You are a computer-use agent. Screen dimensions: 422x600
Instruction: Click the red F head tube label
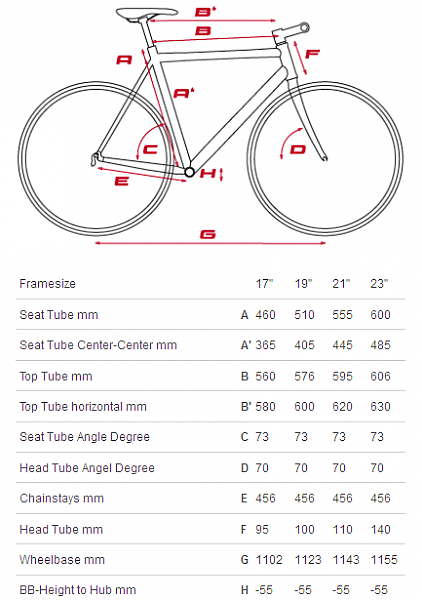(312, 54)
